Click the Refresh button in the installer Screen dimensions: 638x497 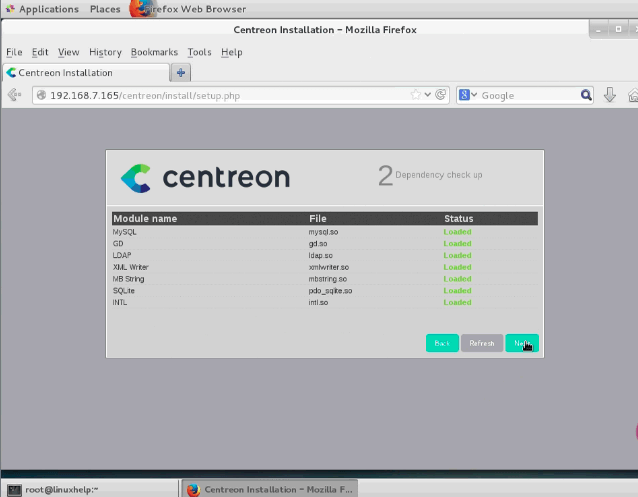coord(482,343)
